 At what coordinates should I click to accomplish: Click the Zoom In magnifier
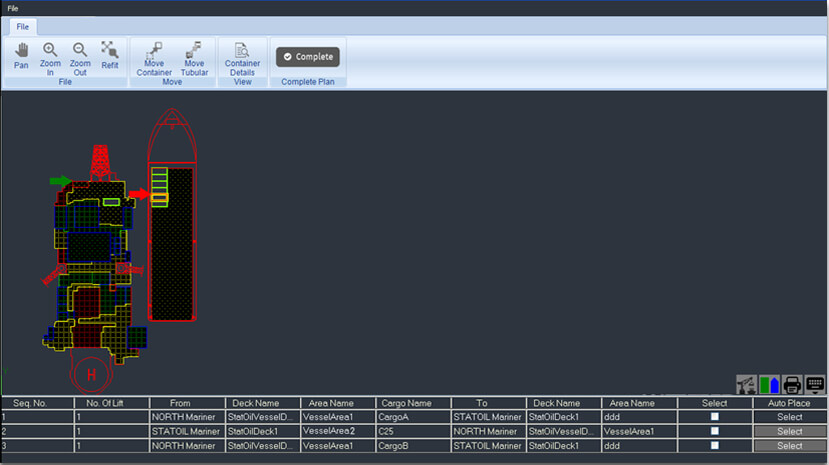50,56
